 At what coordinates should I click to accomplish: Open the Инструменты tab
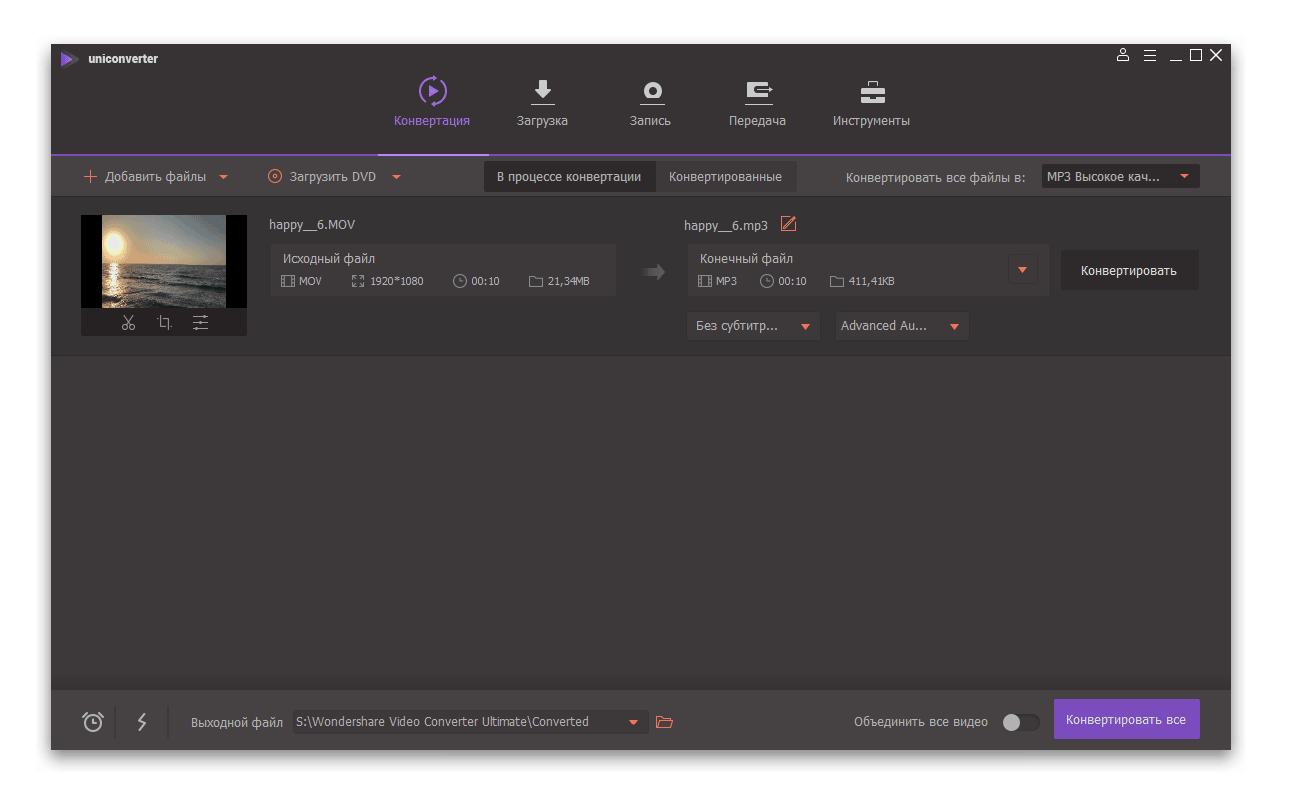pyautogui.click(x=871, y=103)
